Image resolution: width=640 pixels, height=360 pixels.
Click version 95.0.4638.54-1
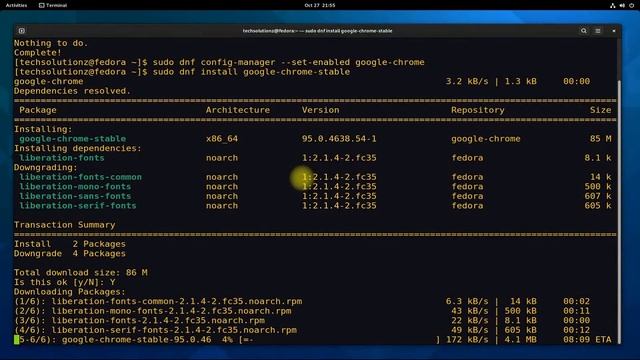coord(339,139)
